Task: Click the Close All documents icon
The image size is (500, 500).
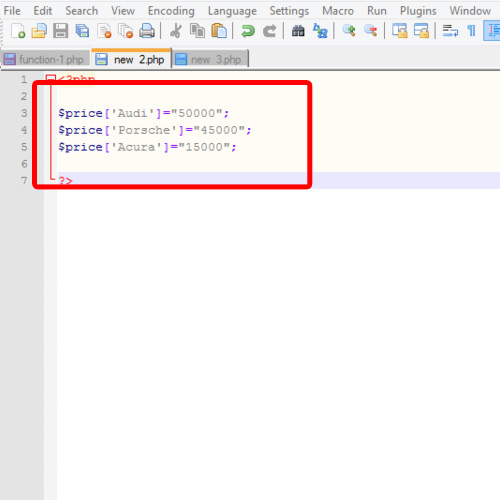Action: tap(126, 31)
